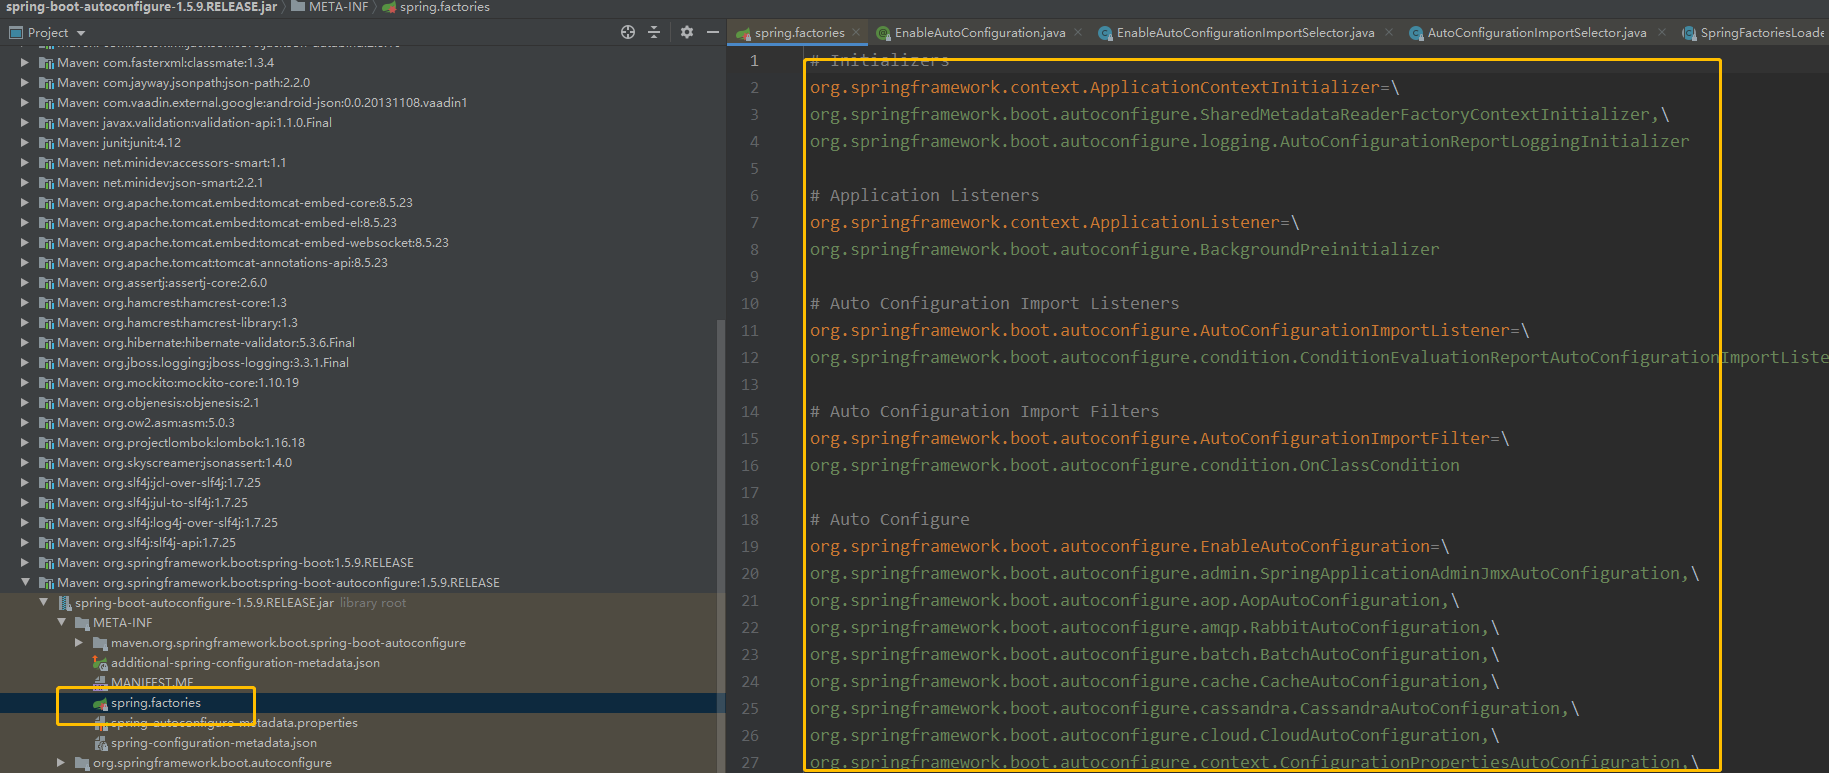Select Maven: org.assertj:assertj-core:2.6.0
The height and width of the screenshot is (773, 1829).
162,283
